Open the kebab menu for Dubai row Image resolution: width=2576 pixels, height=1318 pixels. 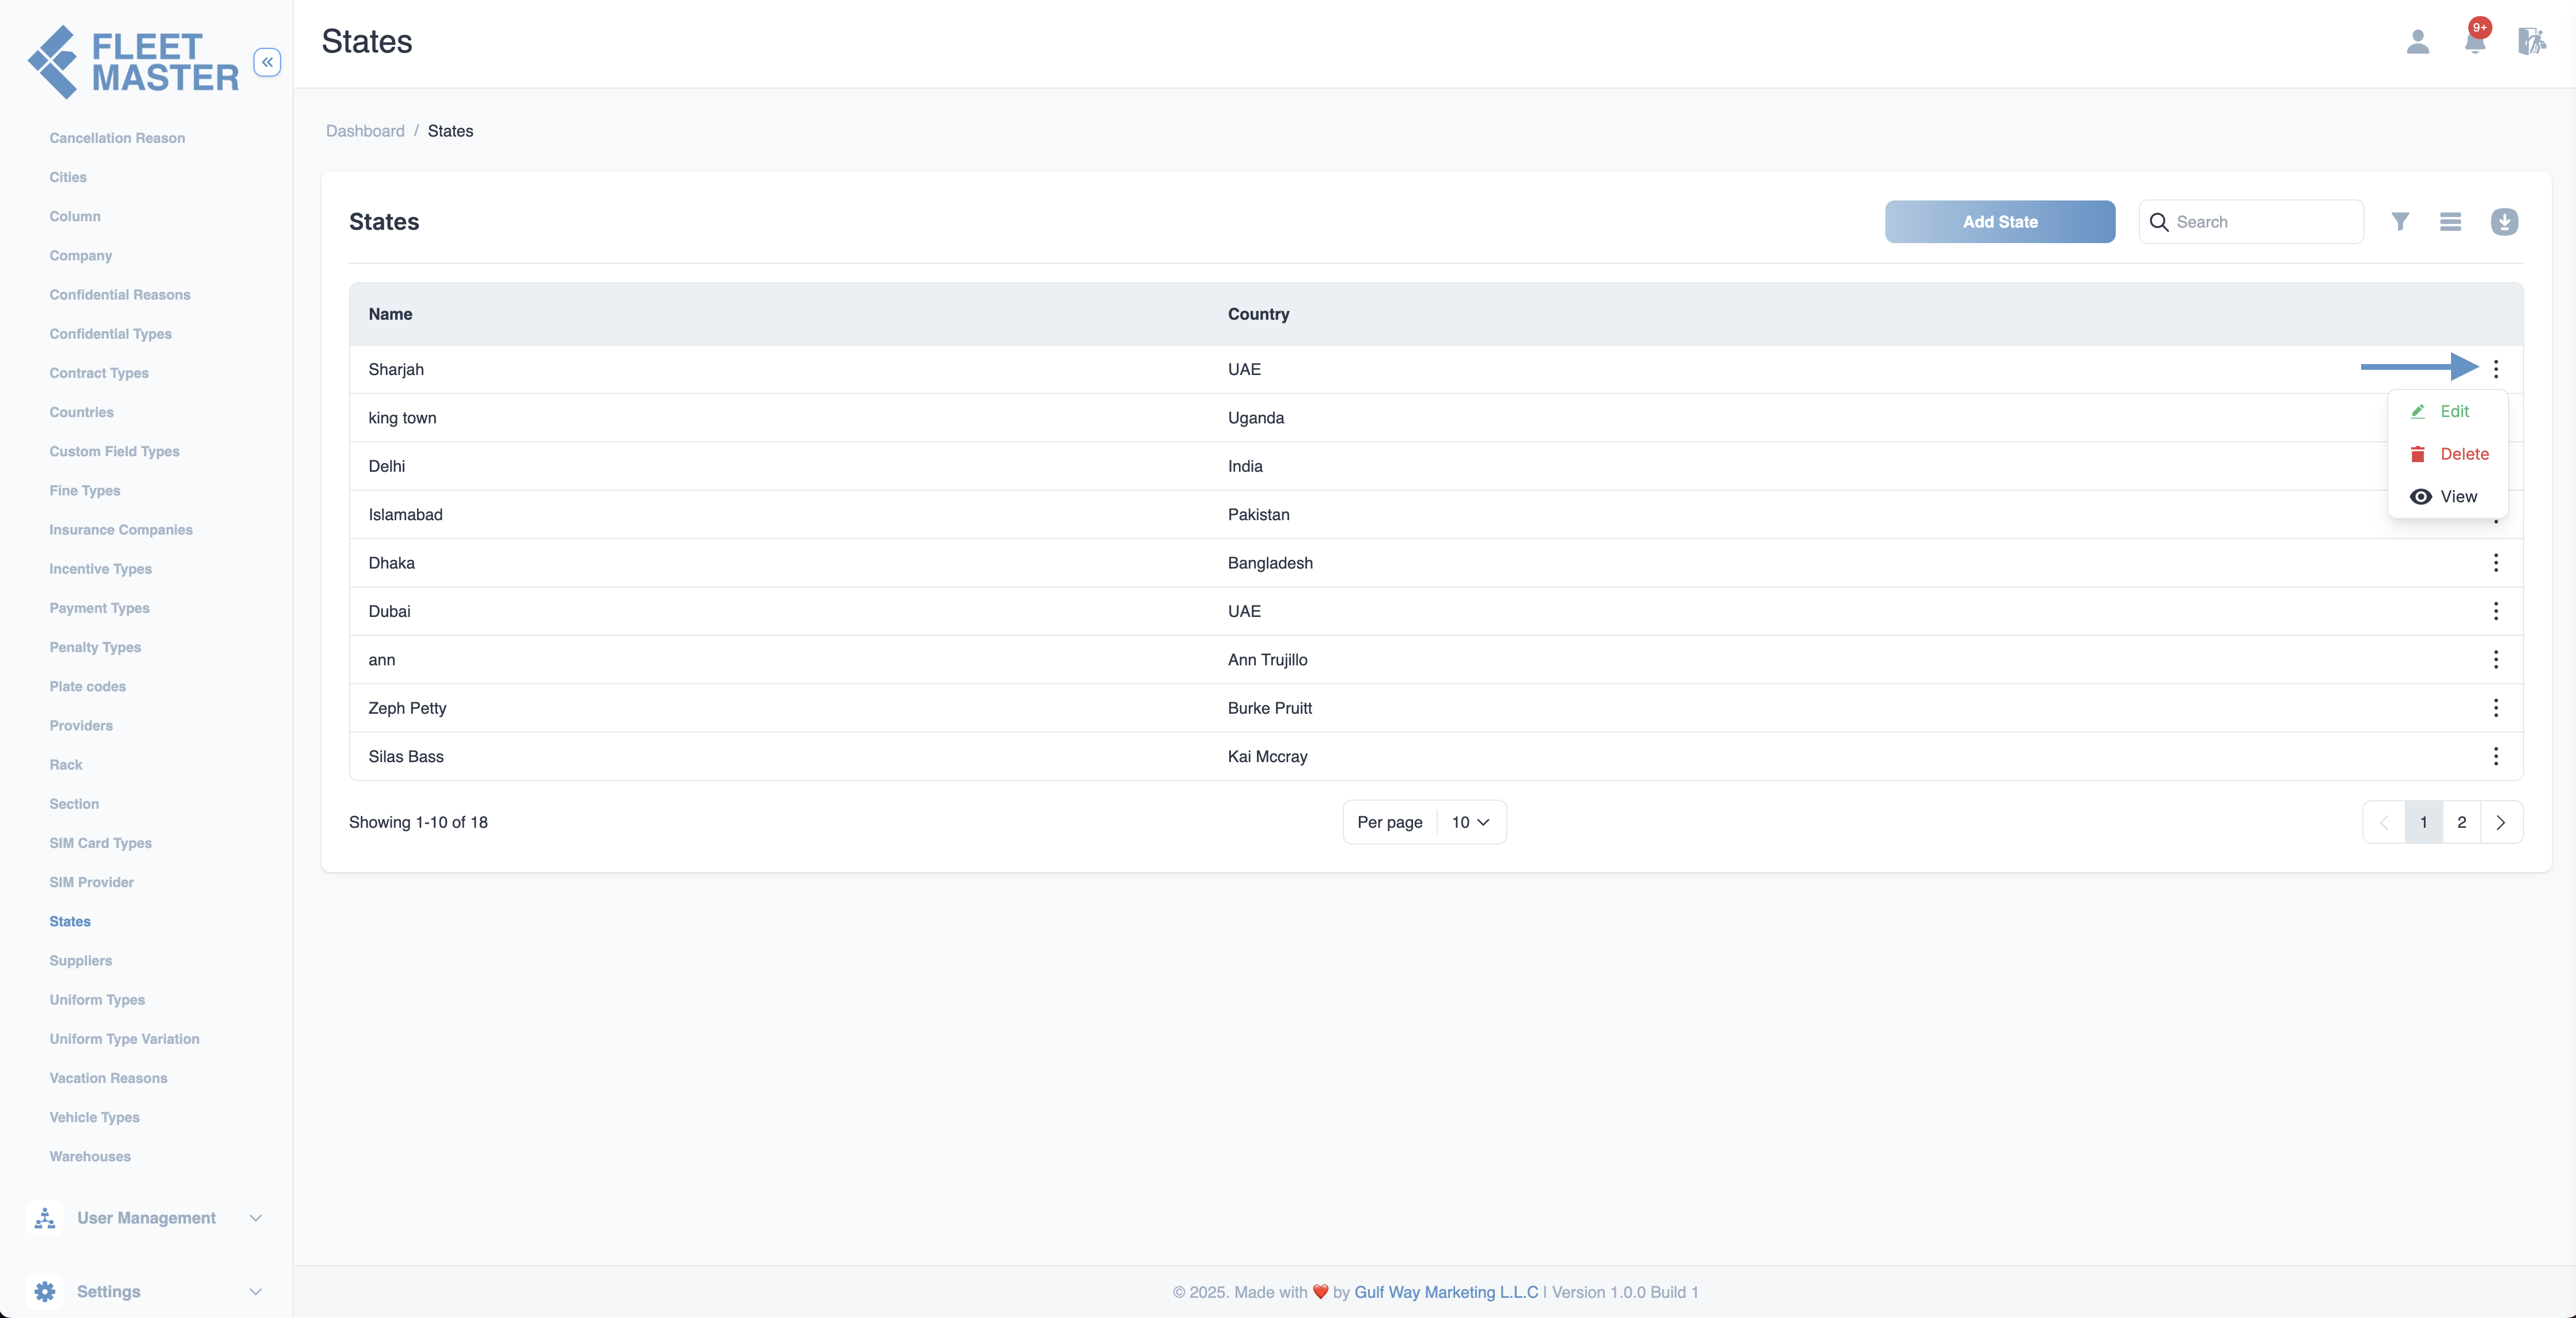click(2496, 611)
